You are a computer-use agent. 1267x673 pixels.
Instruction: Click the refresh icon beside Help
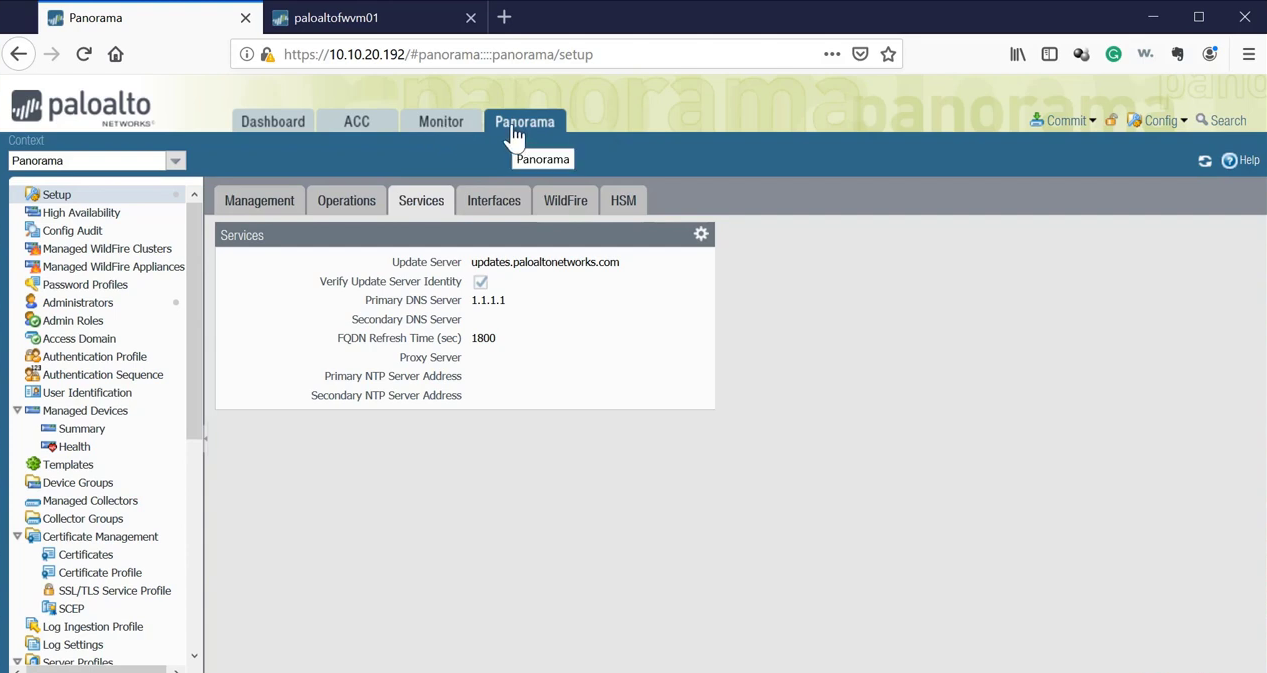pos(1205,161)
